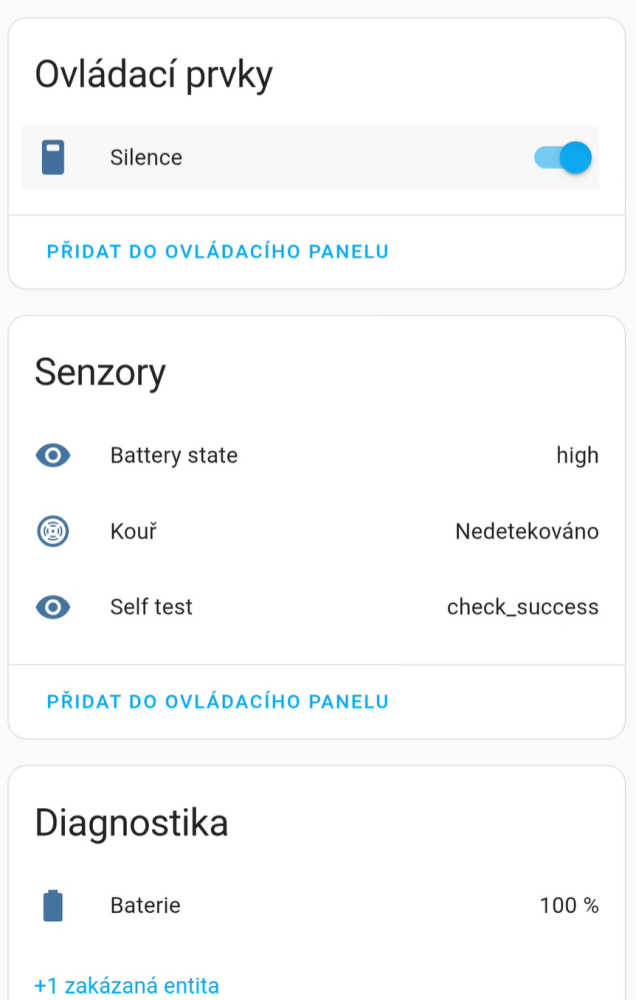Screen dimensions: 636x1000
Task: Click the Kouř smoke detector icon
Action: [x=53, y=532]
